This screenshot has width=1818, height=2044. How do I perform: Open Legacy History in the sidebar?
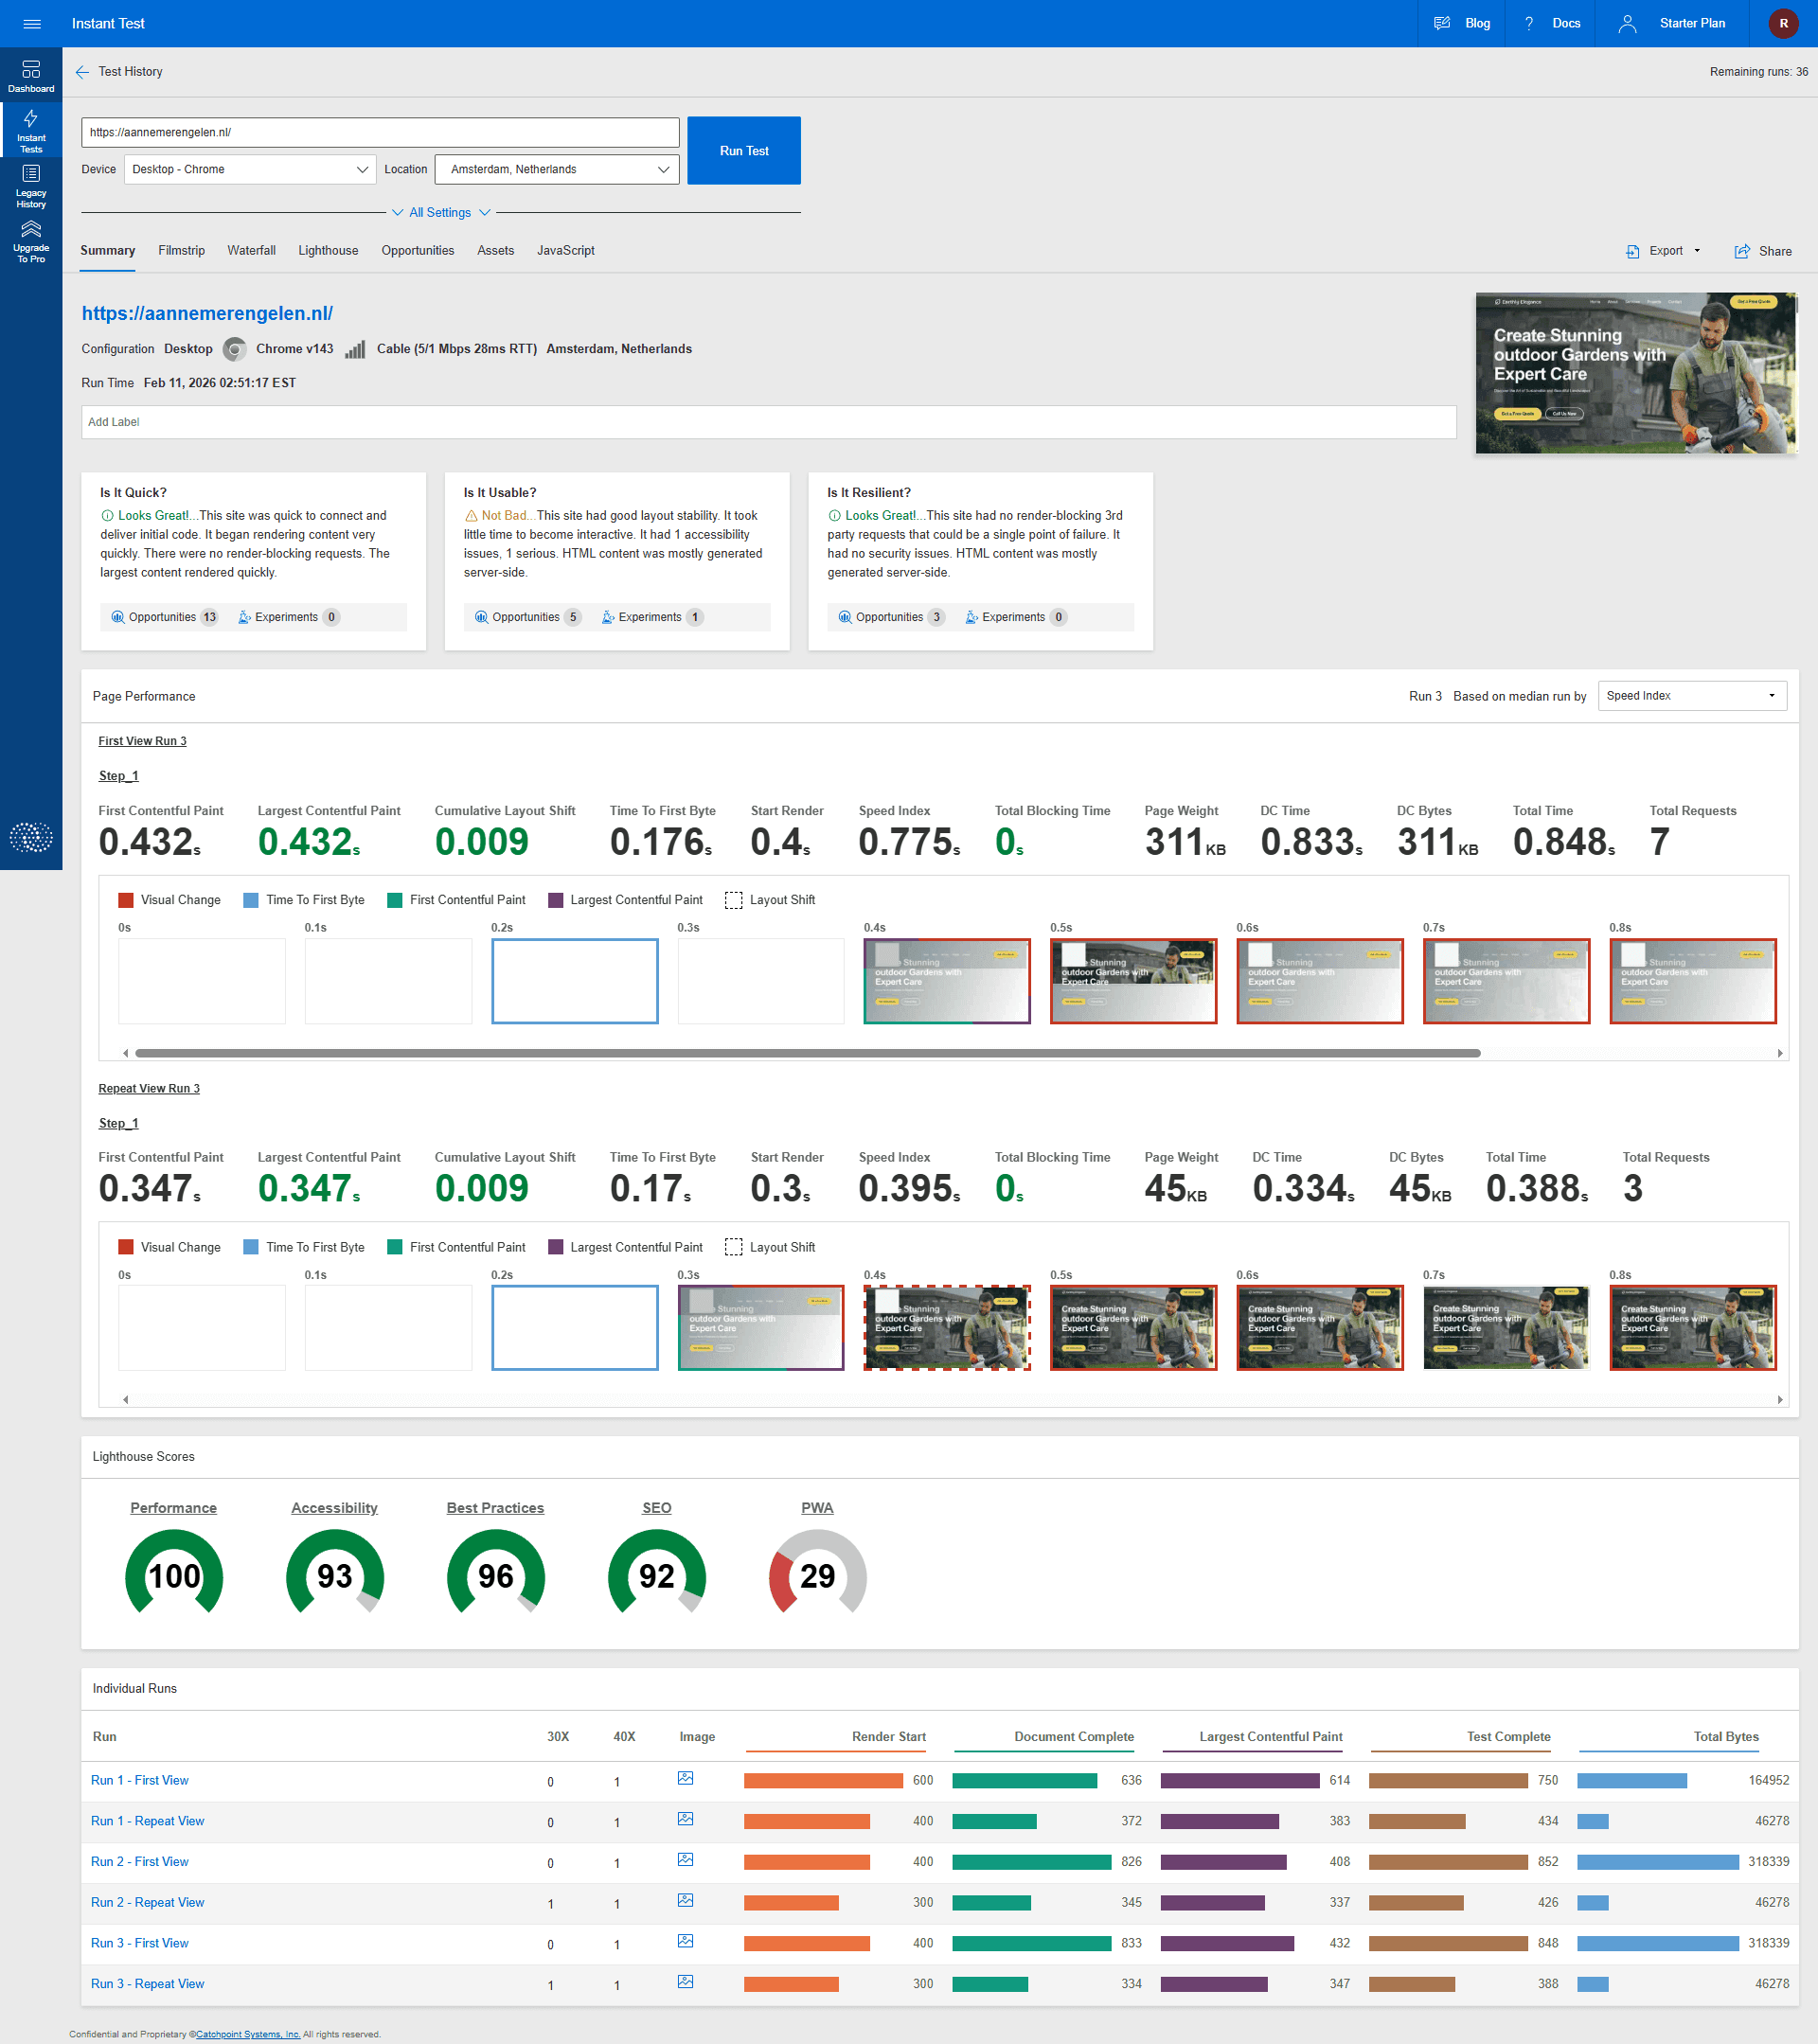31,185
